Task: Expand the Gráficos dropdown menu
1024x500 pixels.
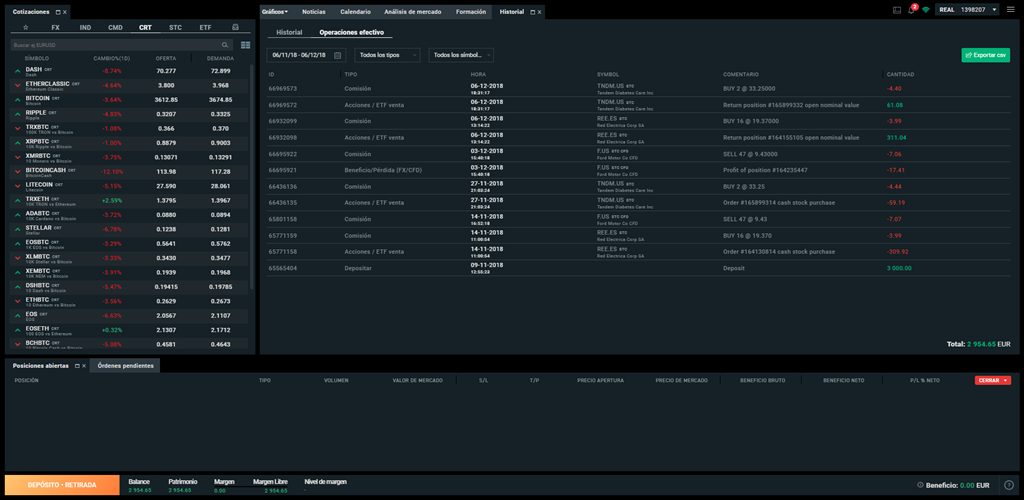Action: (275, 12)
